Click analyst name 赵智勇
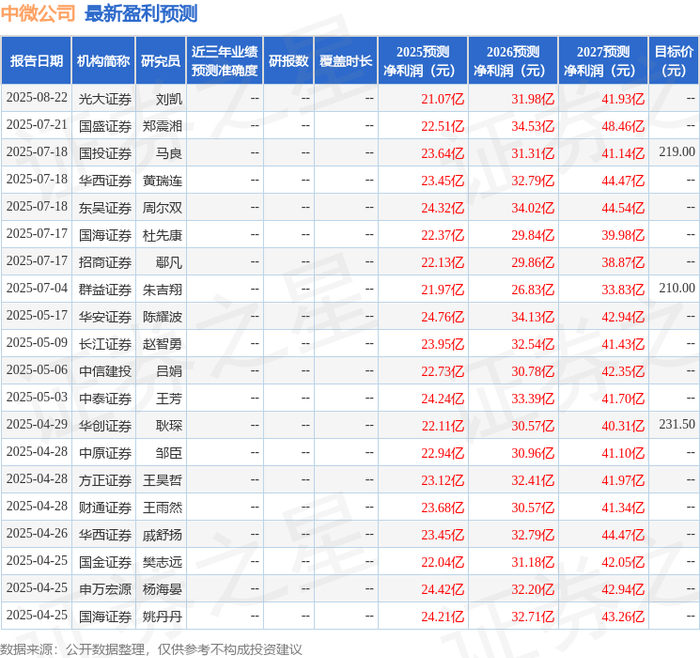700x658 pixels. 162,344
